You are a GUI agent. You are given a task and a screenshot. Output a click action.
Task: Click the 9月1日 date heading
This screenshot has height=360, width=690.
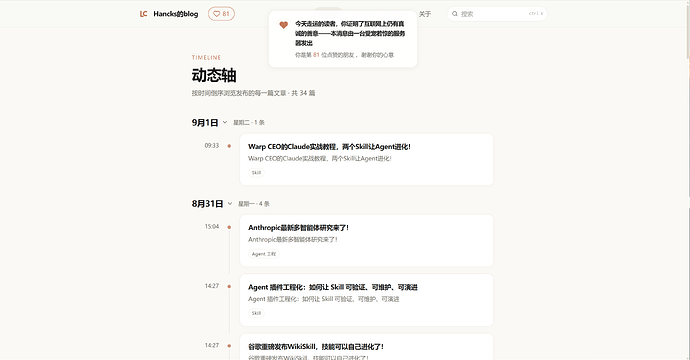[x=205, y=122]
